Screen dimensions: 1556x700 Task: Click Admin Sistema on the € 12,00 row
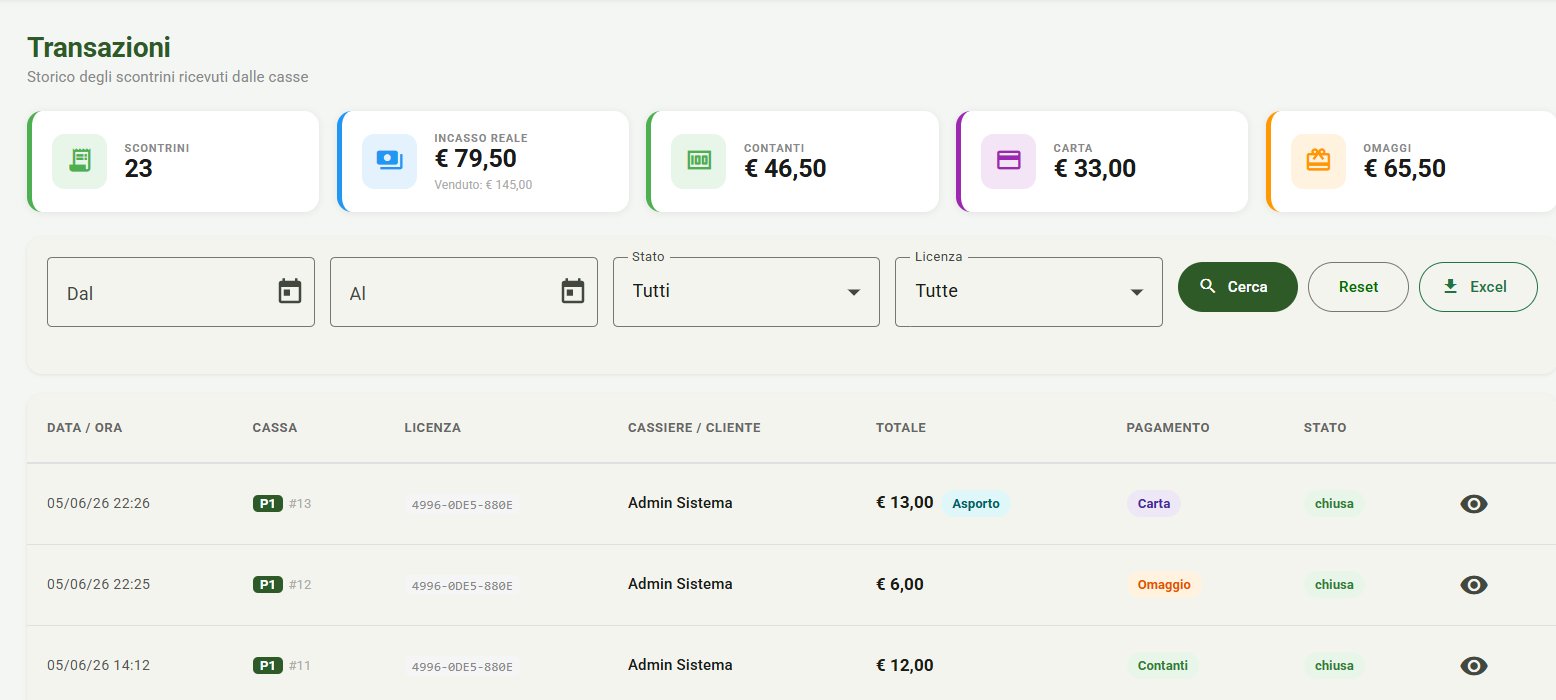click(x=680, y=665)
